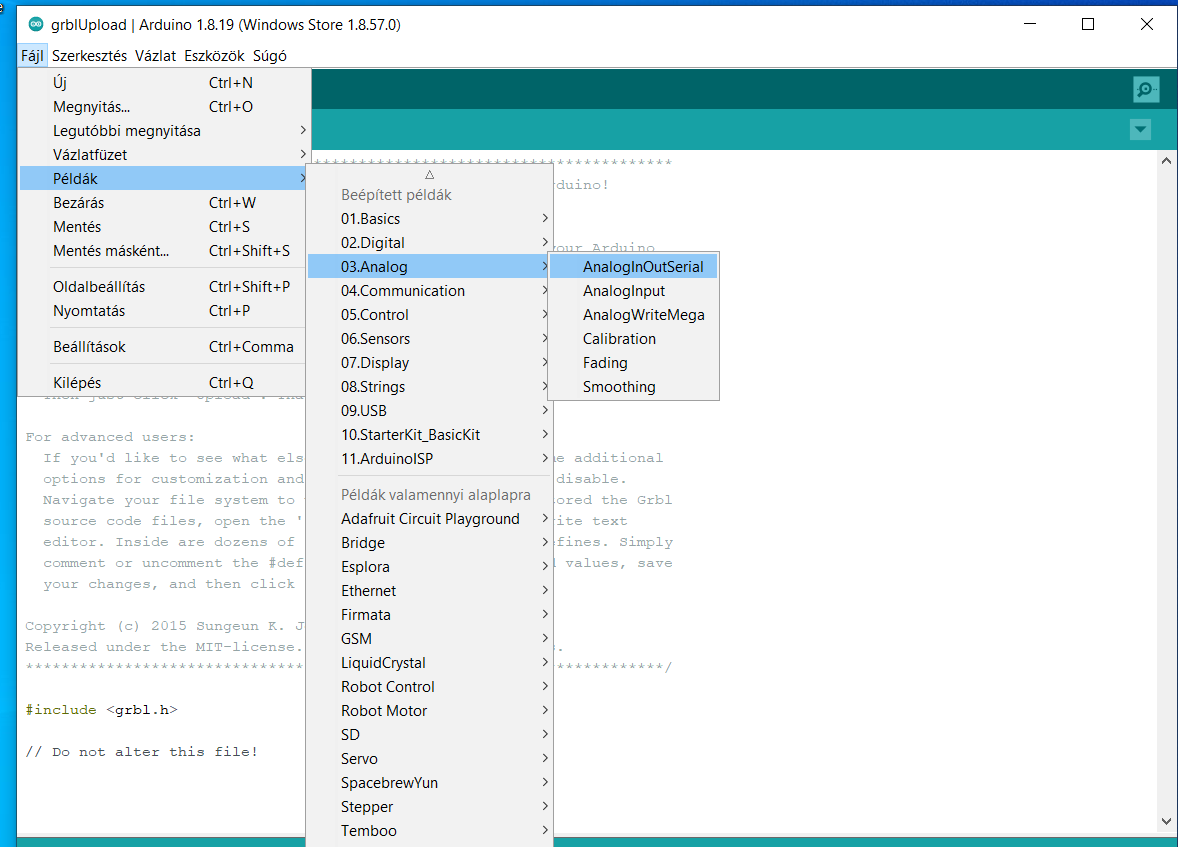
Task: Maximize the Arduino window
Action: (x=1088, y=24)
